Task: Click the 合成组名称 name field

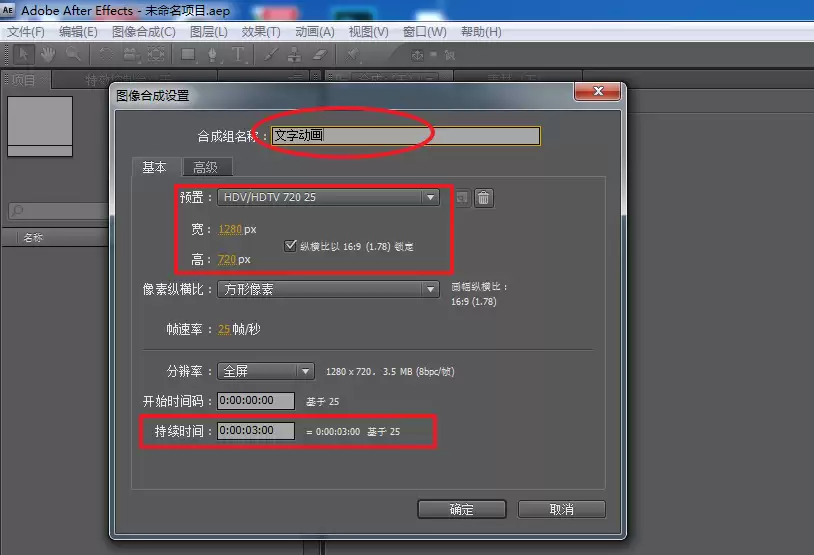Action: (406, 136)
